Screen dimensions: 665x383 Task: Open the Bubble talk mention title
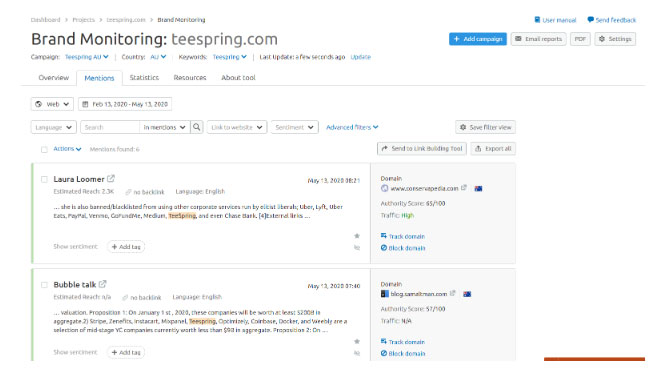tap(75, 285)
